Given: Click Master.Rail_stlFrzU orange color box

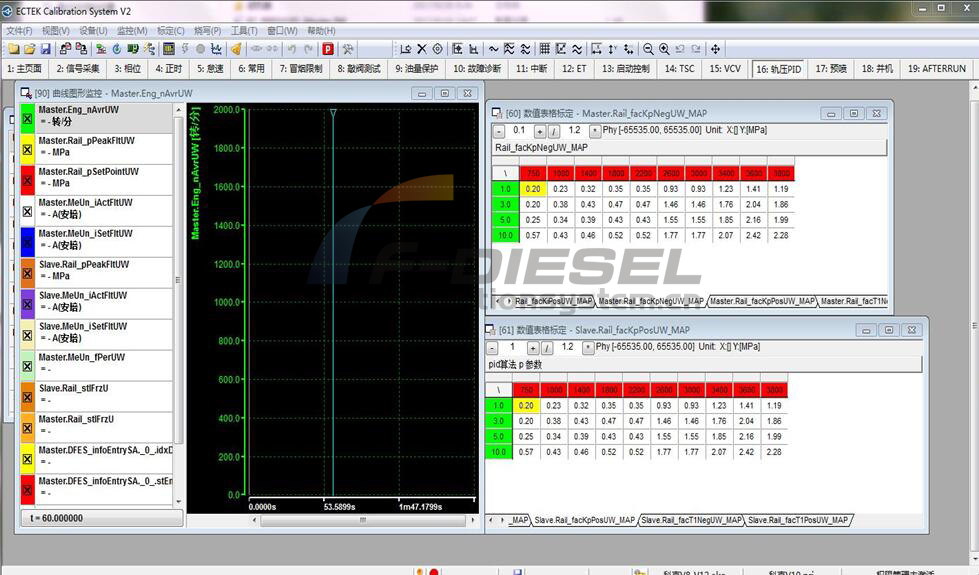Looking at the screenshot, I should click(27, 428).
